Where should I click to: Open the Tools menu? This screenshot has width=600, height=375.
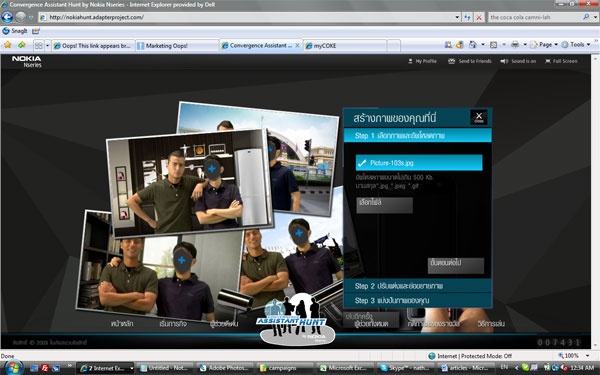point(576,45)
